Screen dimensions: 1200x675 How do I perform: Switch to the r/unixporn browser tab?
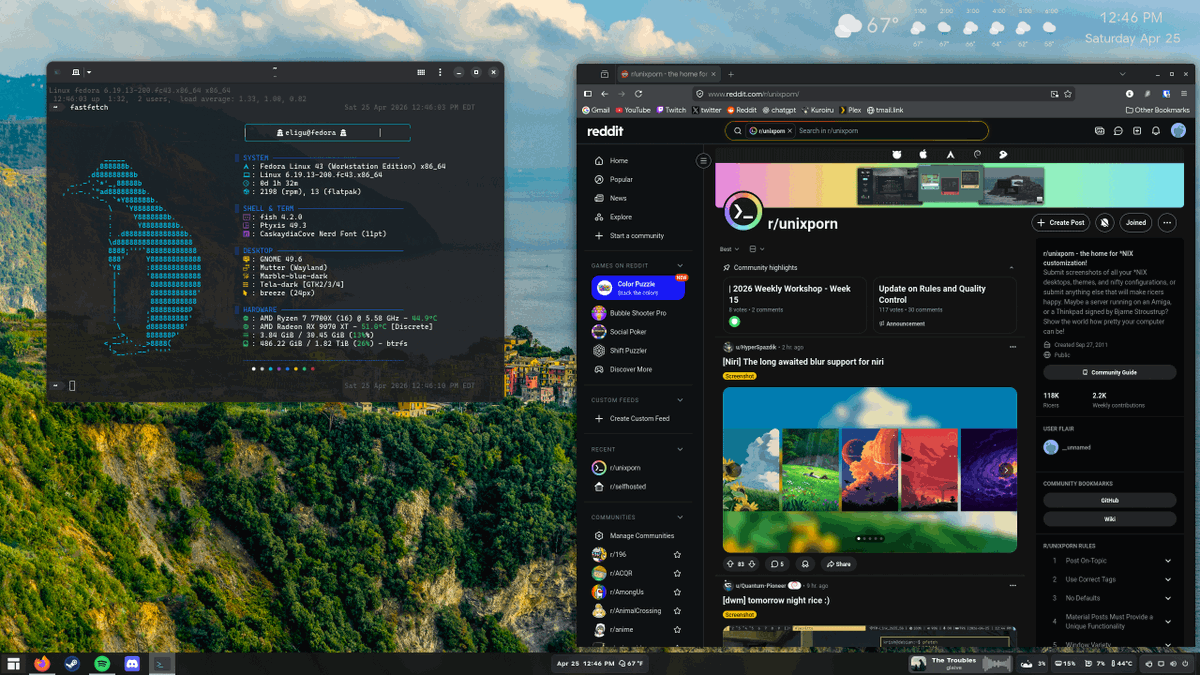pos(665,73)
